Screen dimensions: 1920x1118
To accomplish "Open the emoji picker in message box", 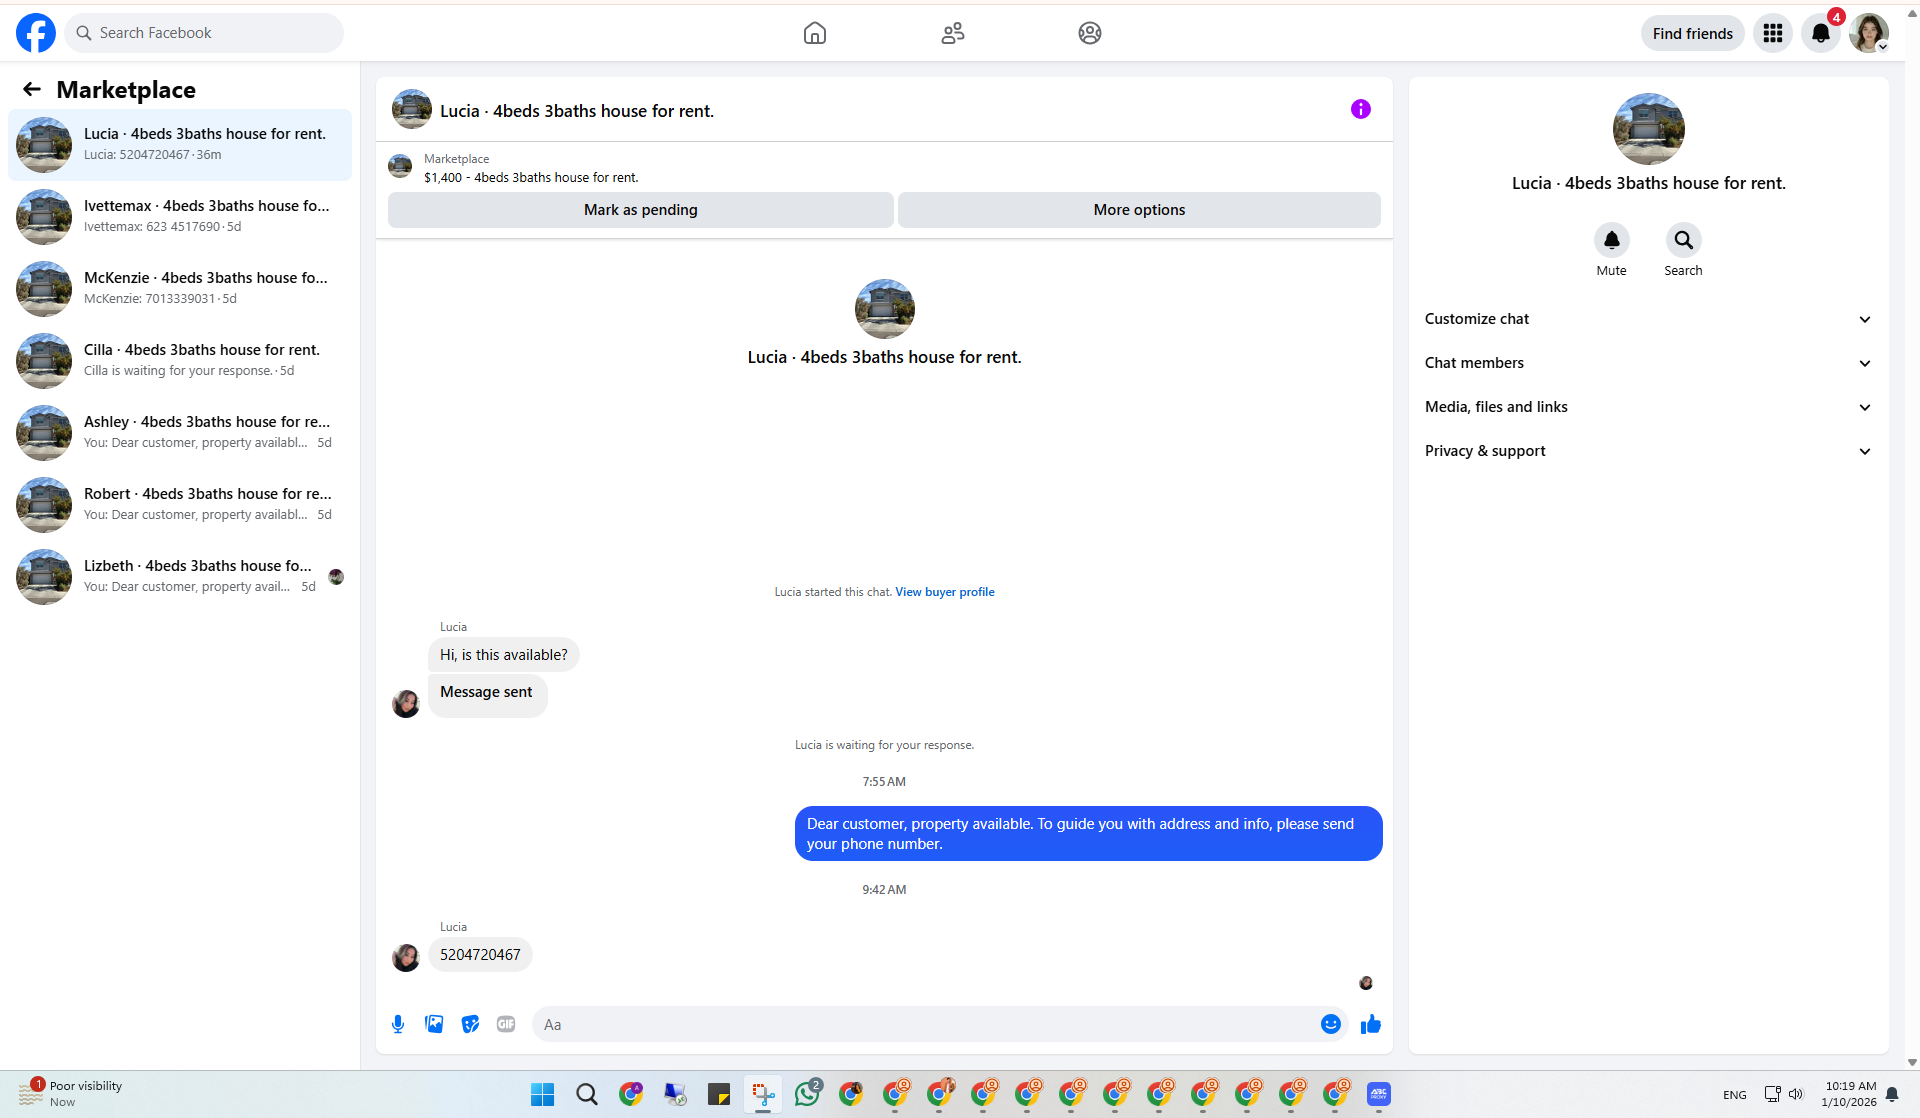I will 1330,1024.
